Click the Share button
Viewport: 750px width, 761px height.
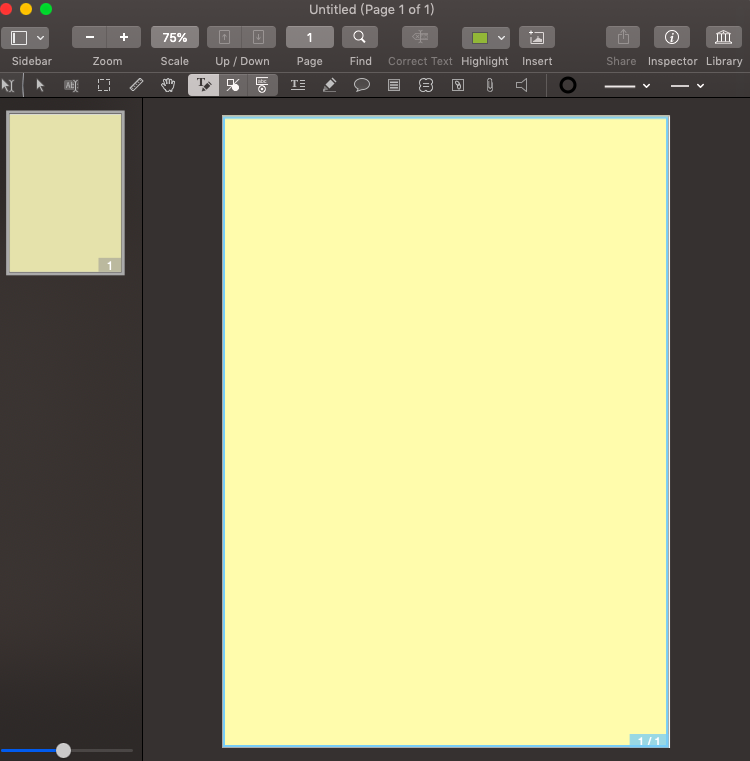(623, 37)
